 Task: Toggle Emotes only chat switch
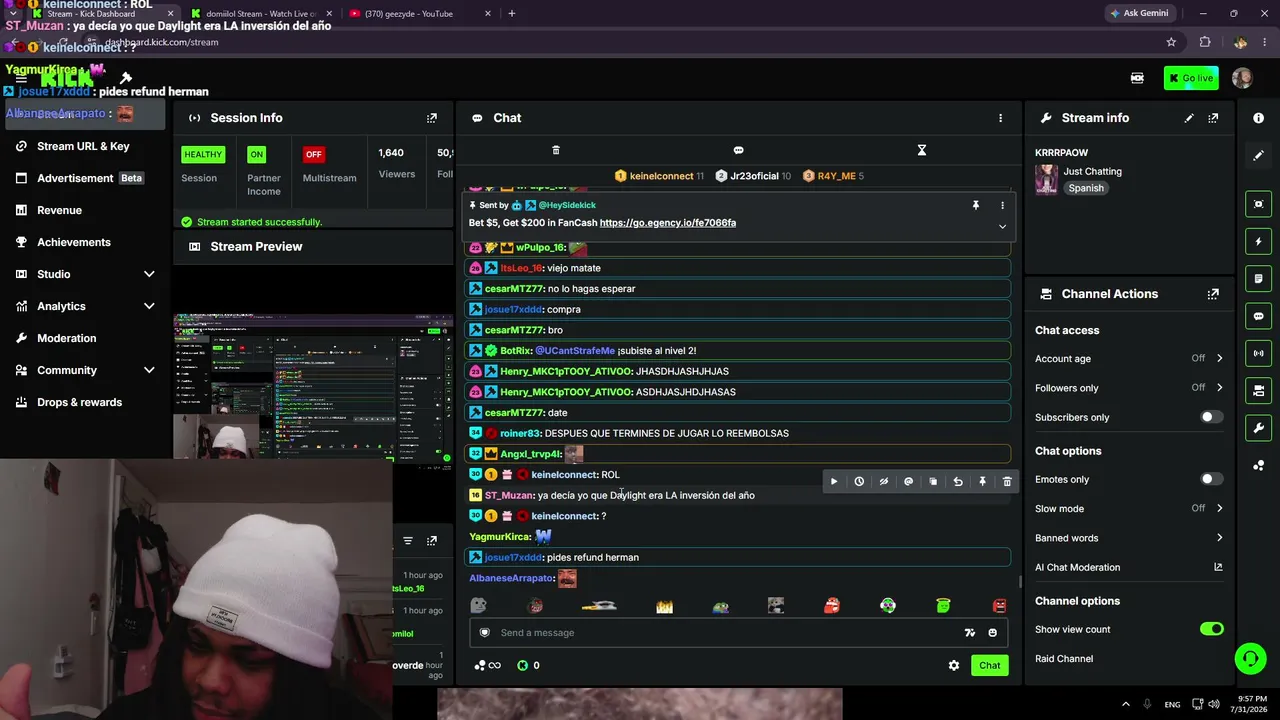1211,479
